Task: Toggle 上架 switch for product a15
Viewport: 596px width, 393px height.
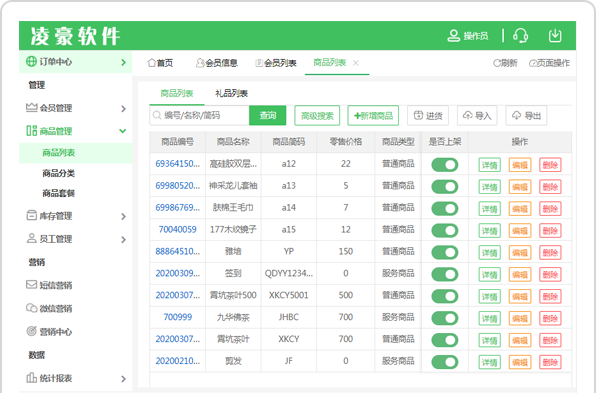Action: 445,230
